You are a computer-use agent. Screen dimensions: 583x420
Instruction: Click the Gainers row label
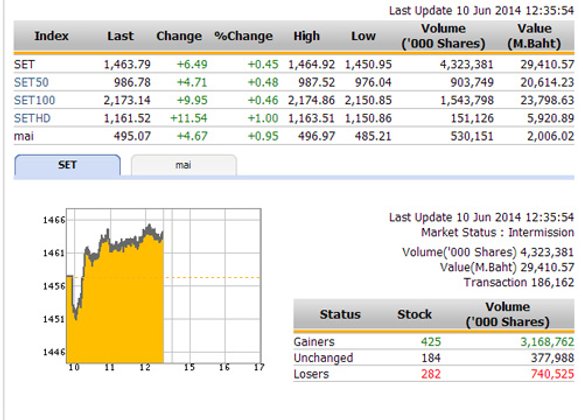pos(314,342)
